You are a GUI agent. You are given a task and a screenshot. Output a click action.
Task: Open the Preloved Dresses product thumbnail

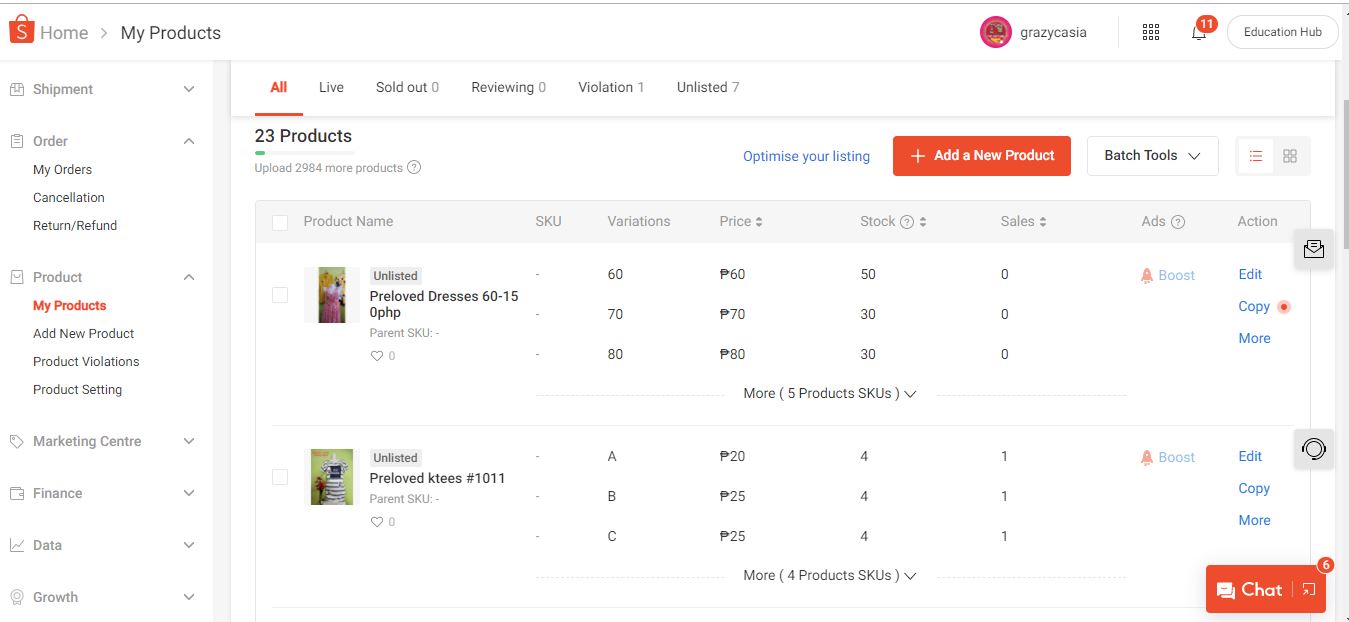point(331,295)
